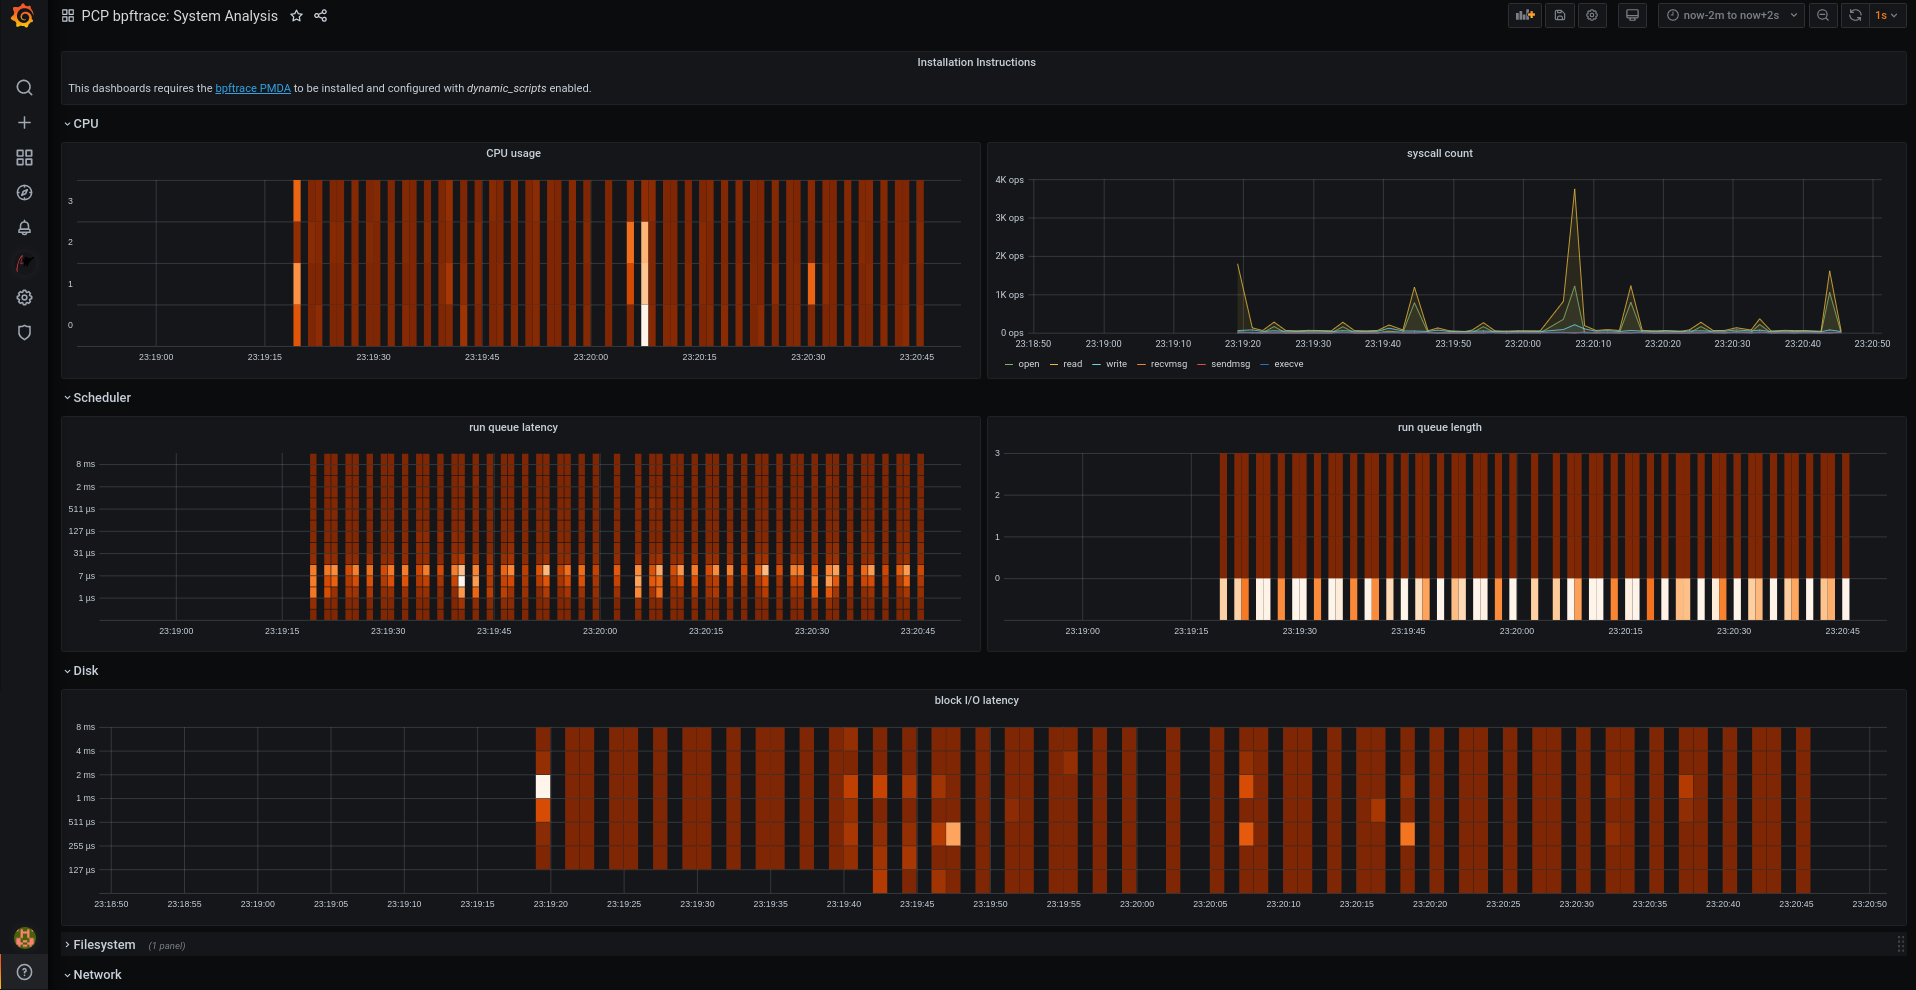This screenshot has width=1916, height=990.
Task: Open the user avatar profile menu
Action: tap(24, 937)
